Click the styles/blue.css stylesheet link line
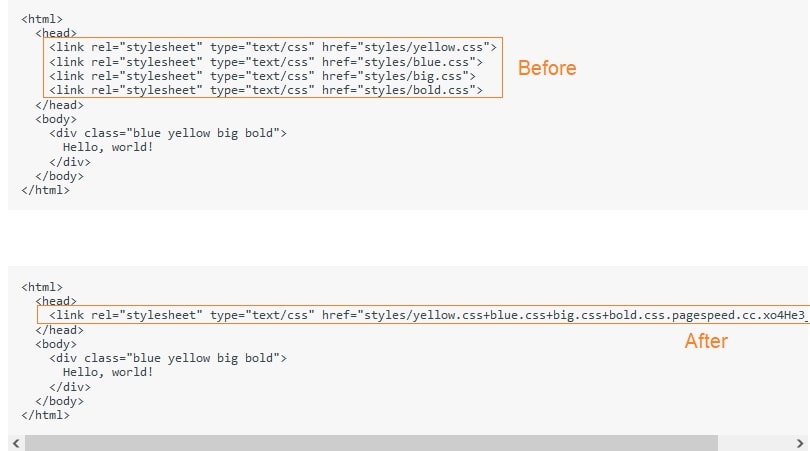Image resolution: width=810 pixels, height=451 pixels. [266, 61]
